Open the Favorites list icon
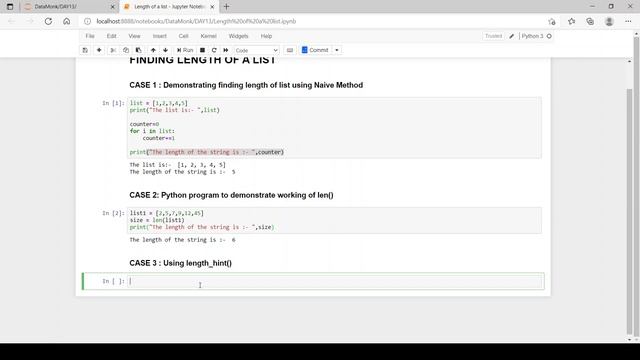Viewport: 640px width, 360px height. [571, 21]
